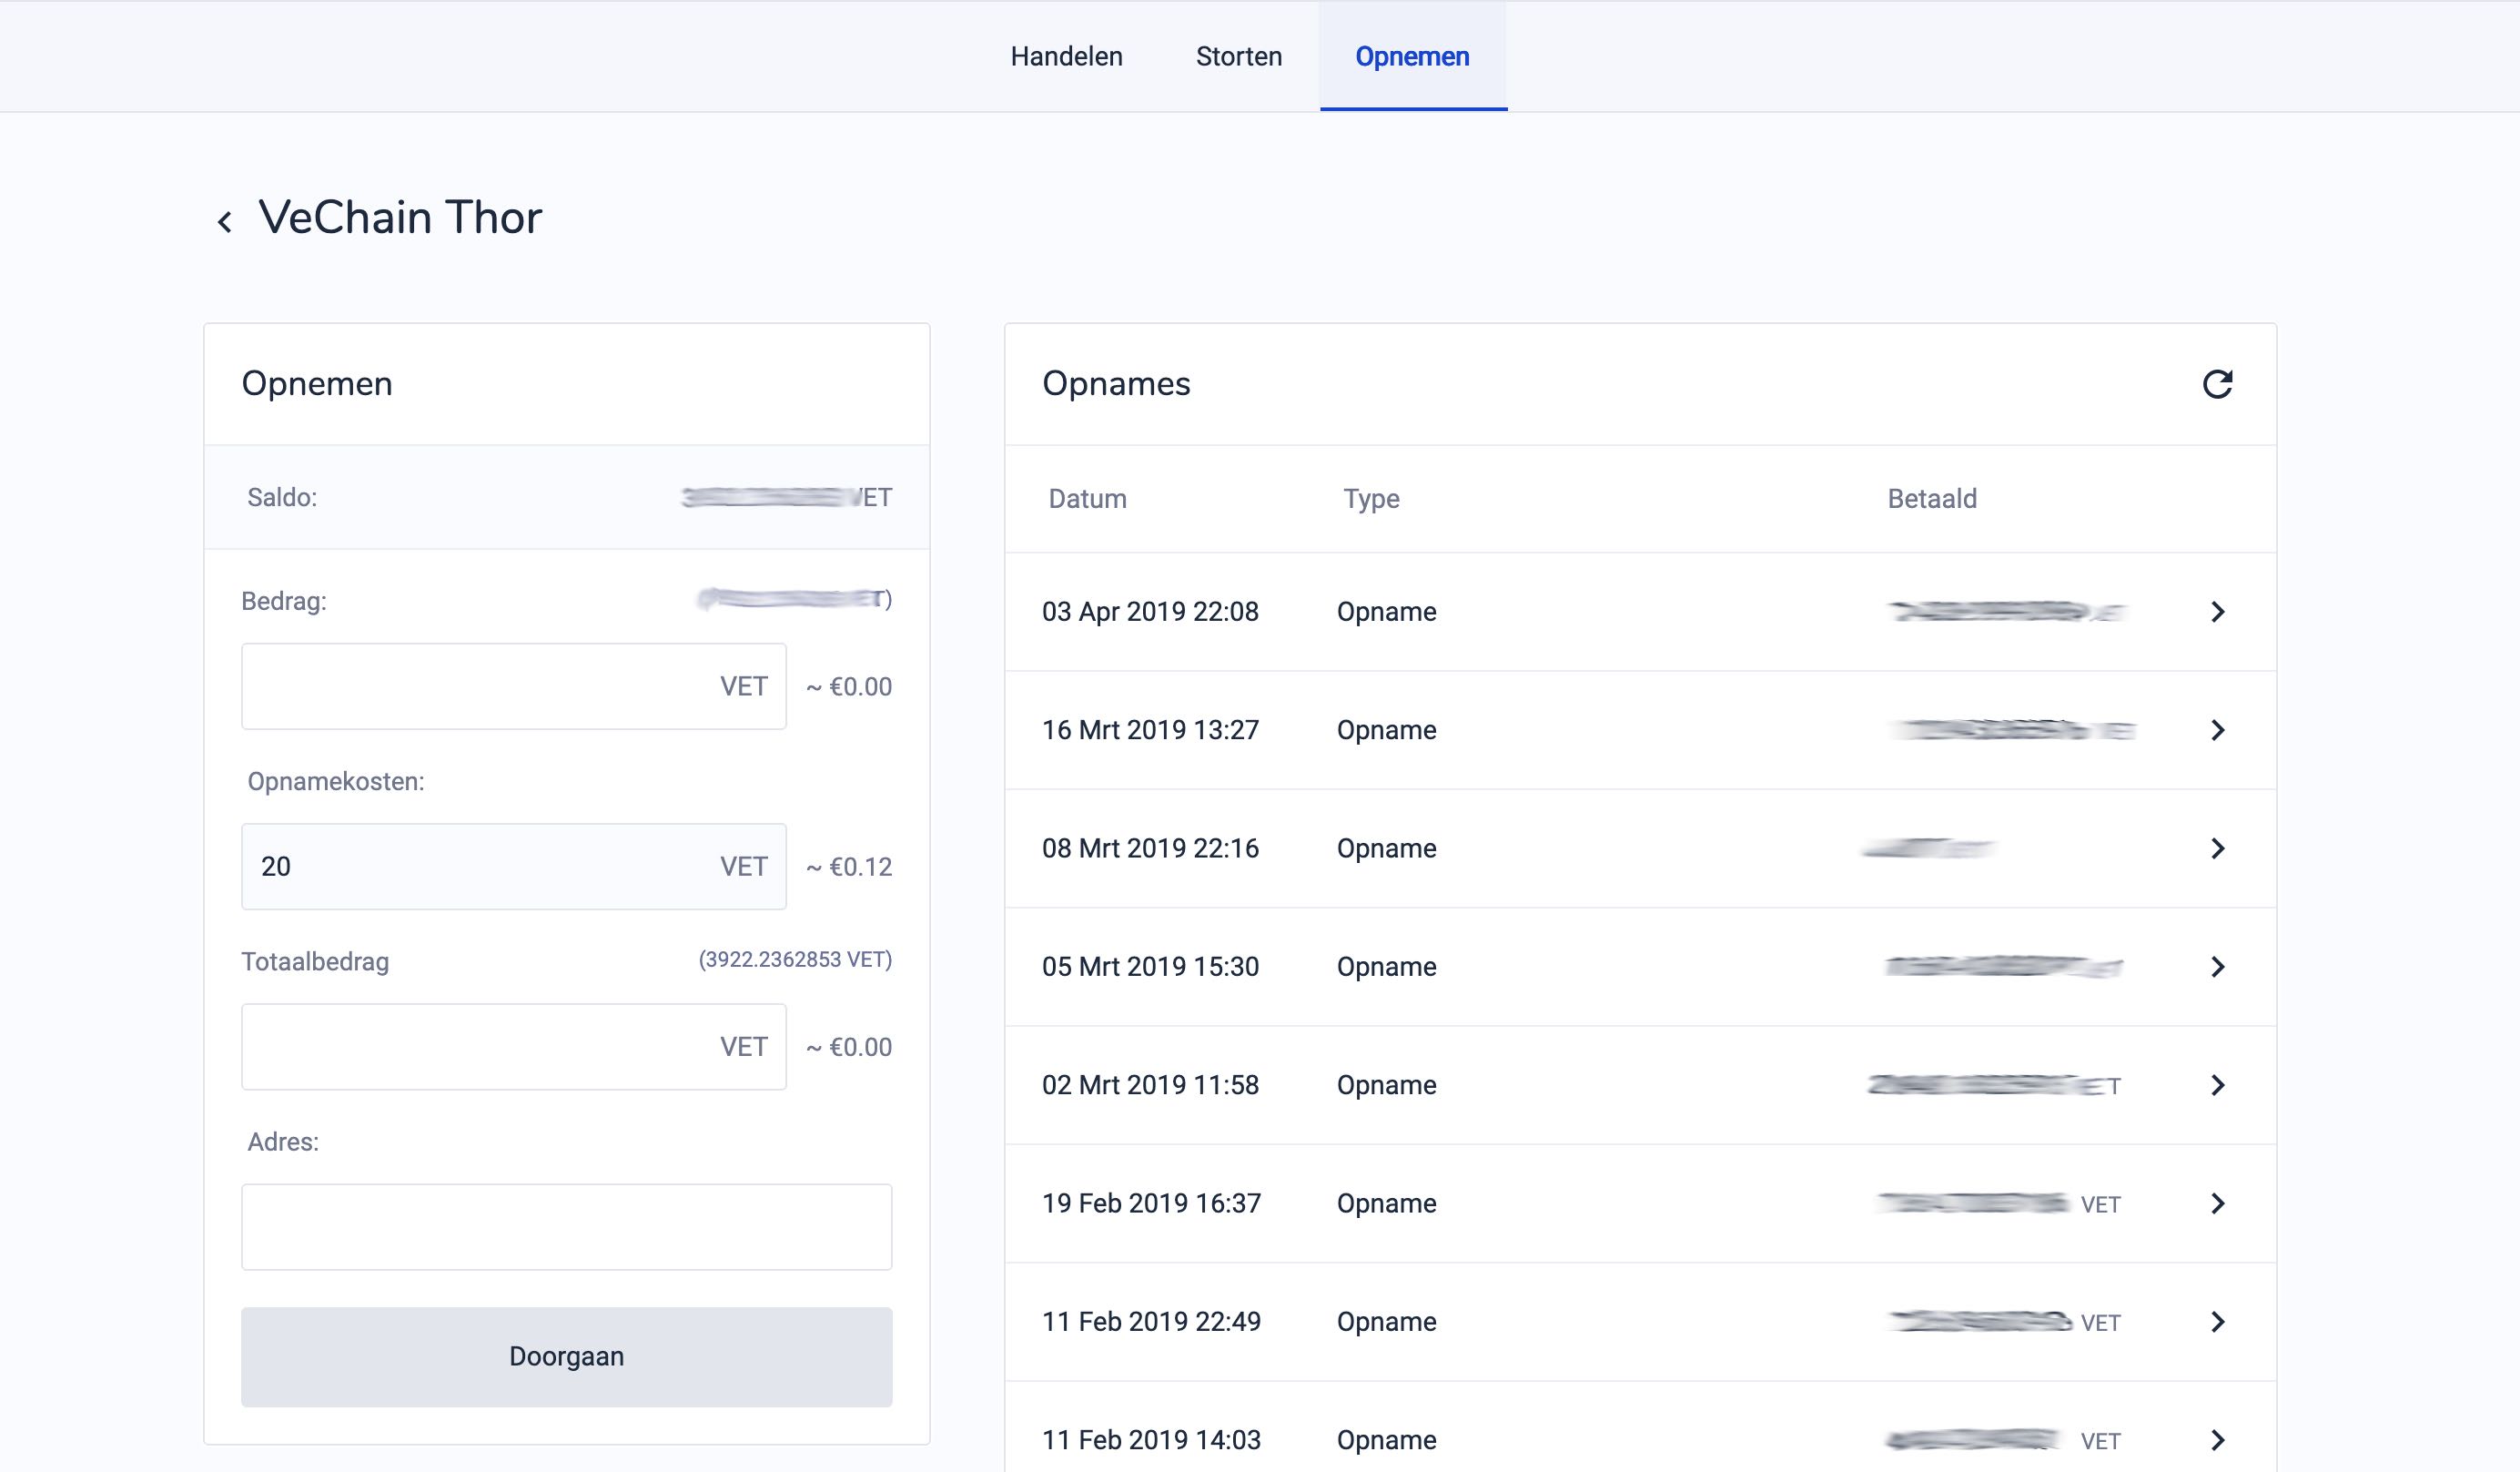Open details for 08 Mrt 2019 22:16
The width and height of the screenshot is (2520, 1472).
tap(2217, 848)
